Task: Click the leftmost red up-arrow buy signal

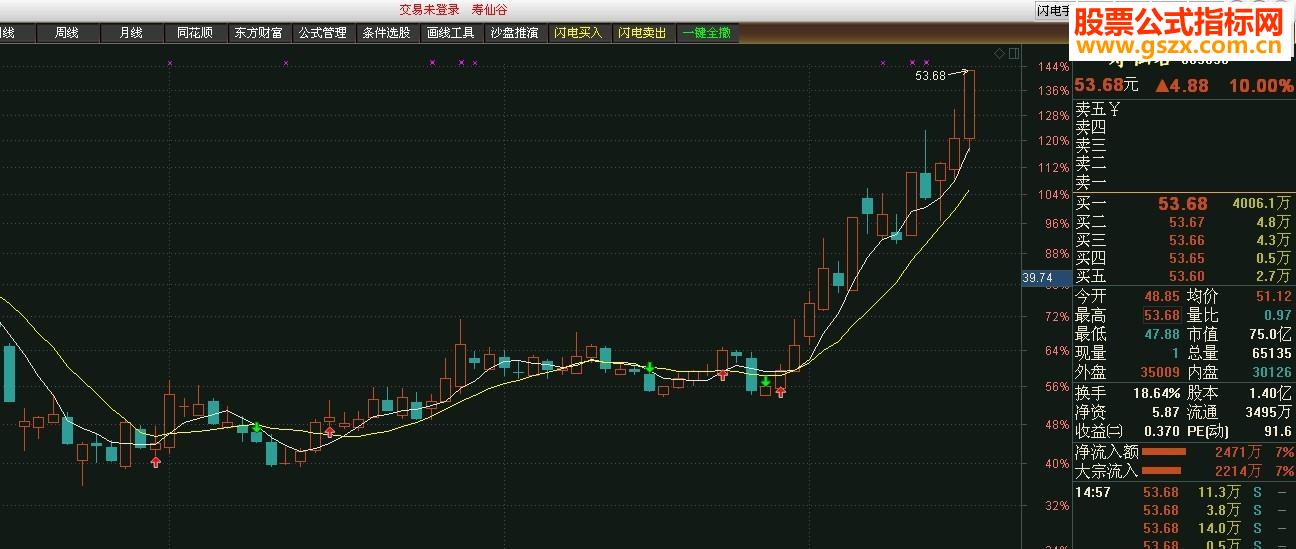Action: pos(155,461)
